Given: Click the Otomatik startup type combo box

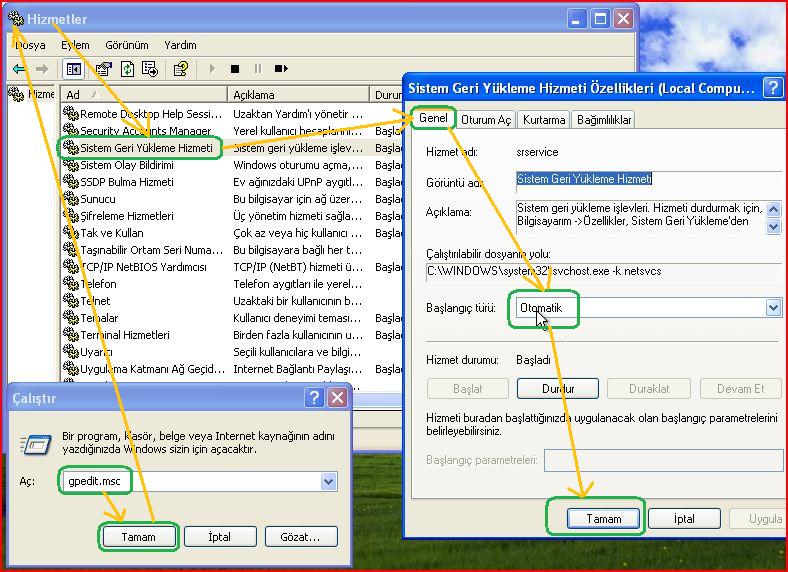Looking at the screenshot, I should point(649,308).
